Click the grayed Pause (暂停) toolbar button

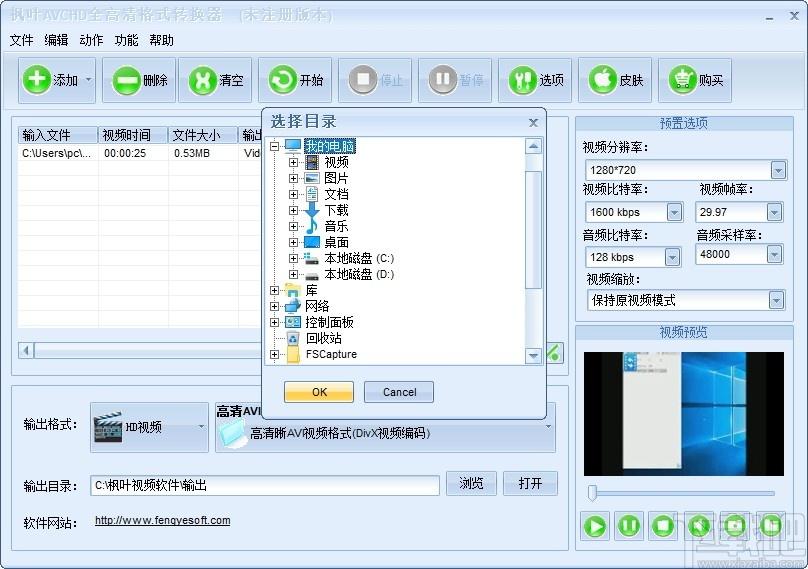456,80
